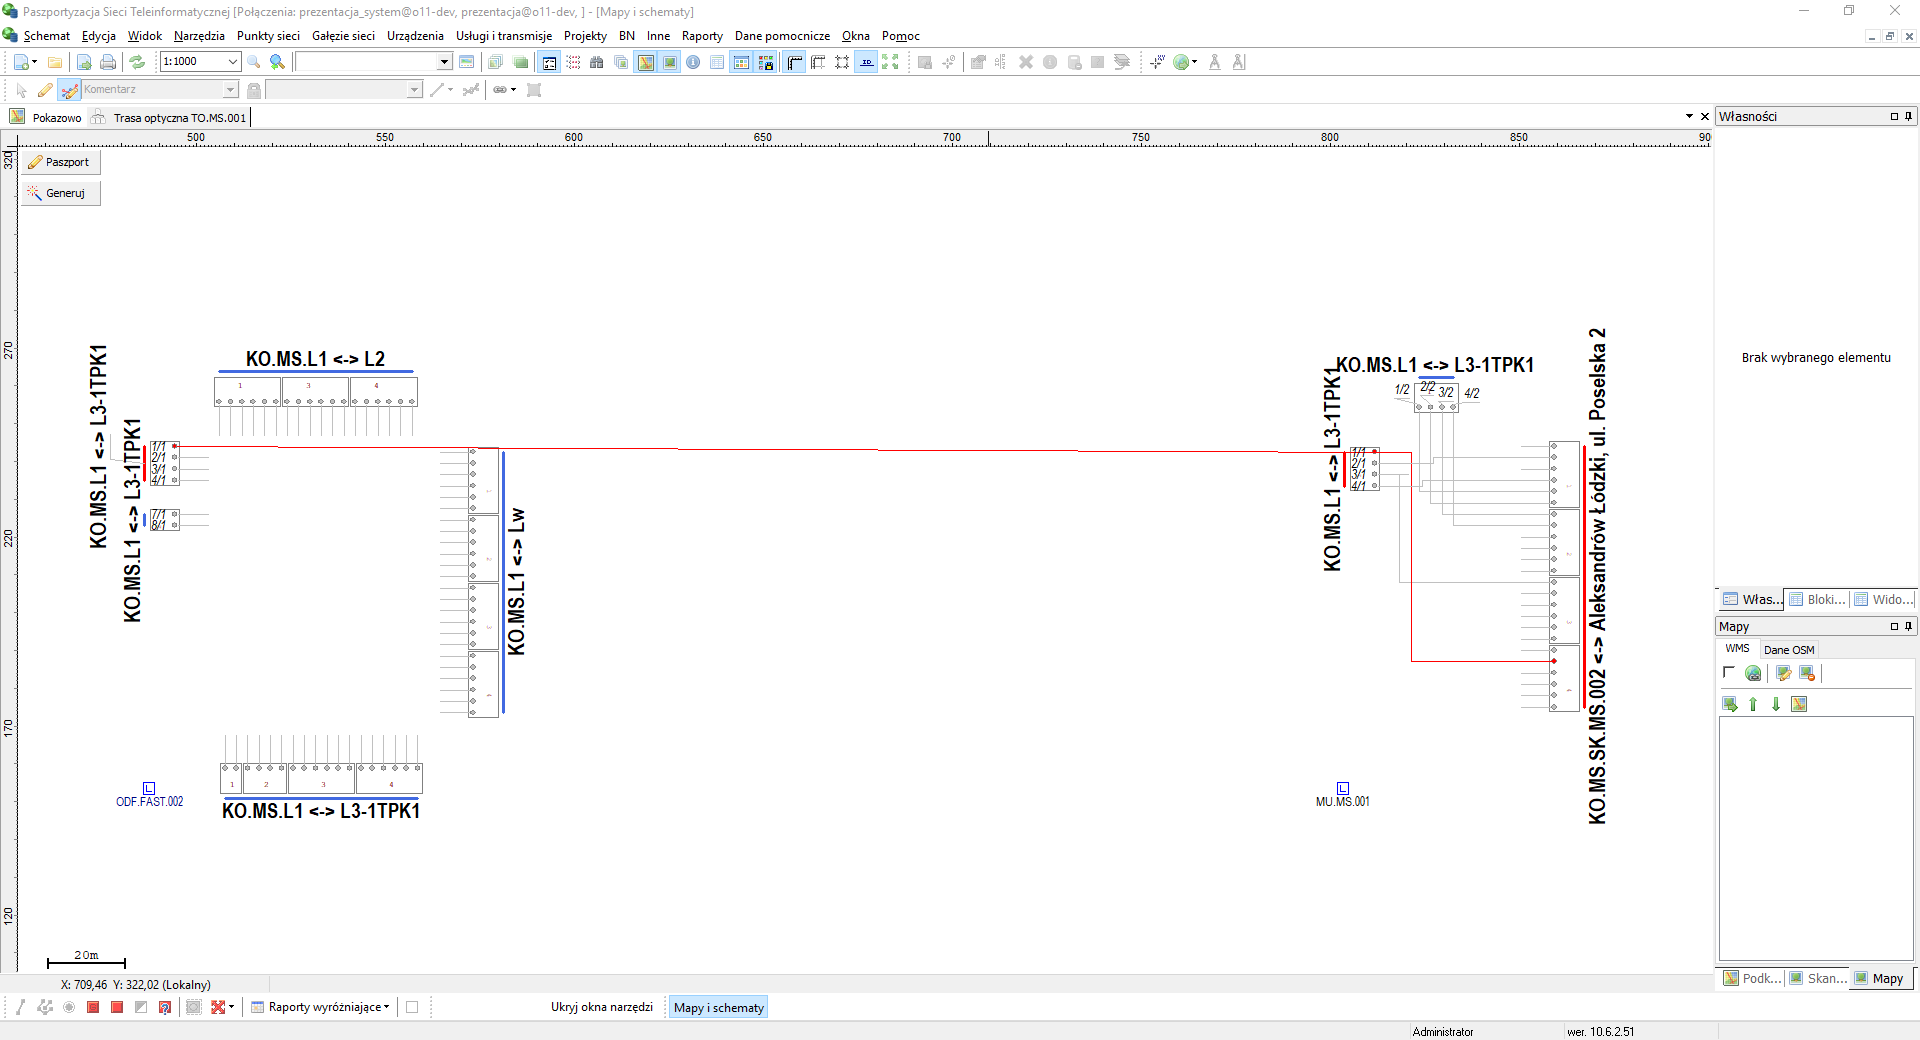Tick the empty checkbox beside Raporty wyróżniające
The width and height of the screenshot is (1920, 1040).
pos(412,1007)
